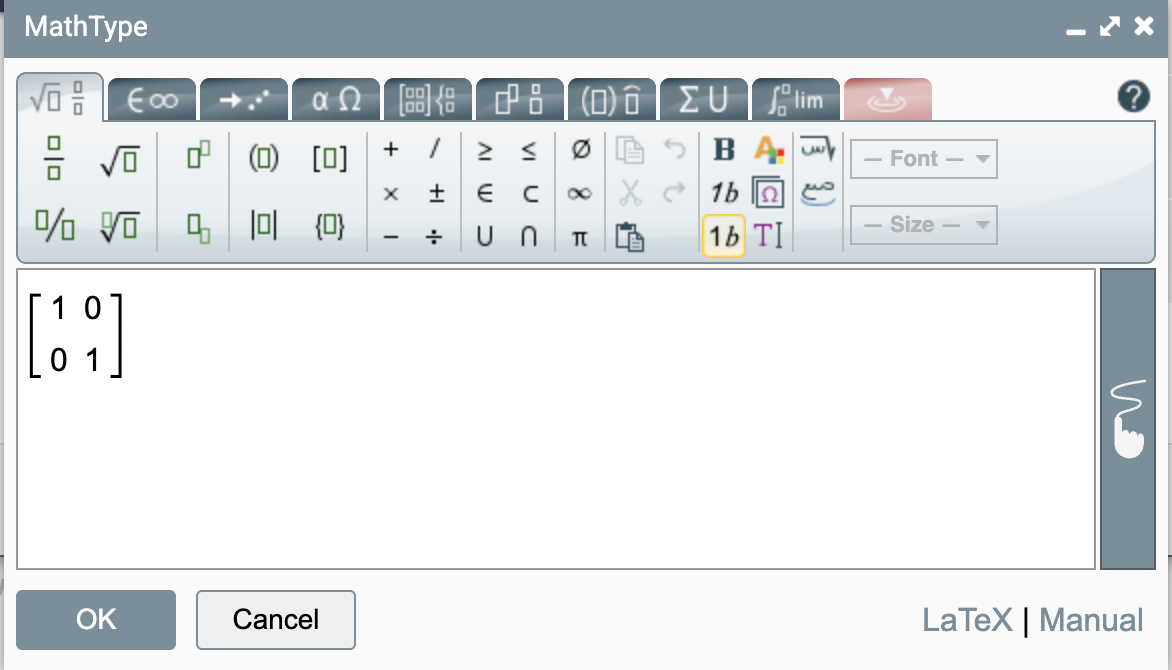Open the Size dropdown

click(x=921, y=224)
